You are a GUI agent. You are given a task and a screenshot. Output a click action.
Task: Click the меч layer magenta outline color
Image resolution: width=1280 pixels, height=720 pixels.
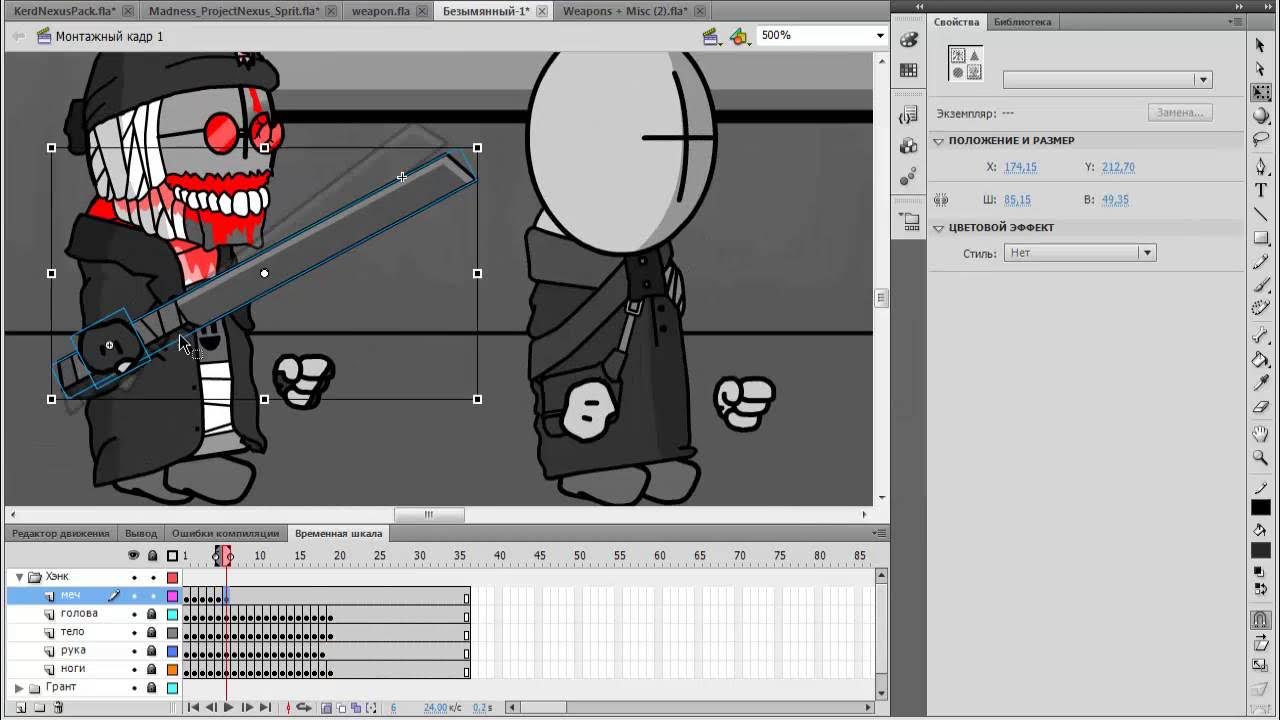(172, 596)
